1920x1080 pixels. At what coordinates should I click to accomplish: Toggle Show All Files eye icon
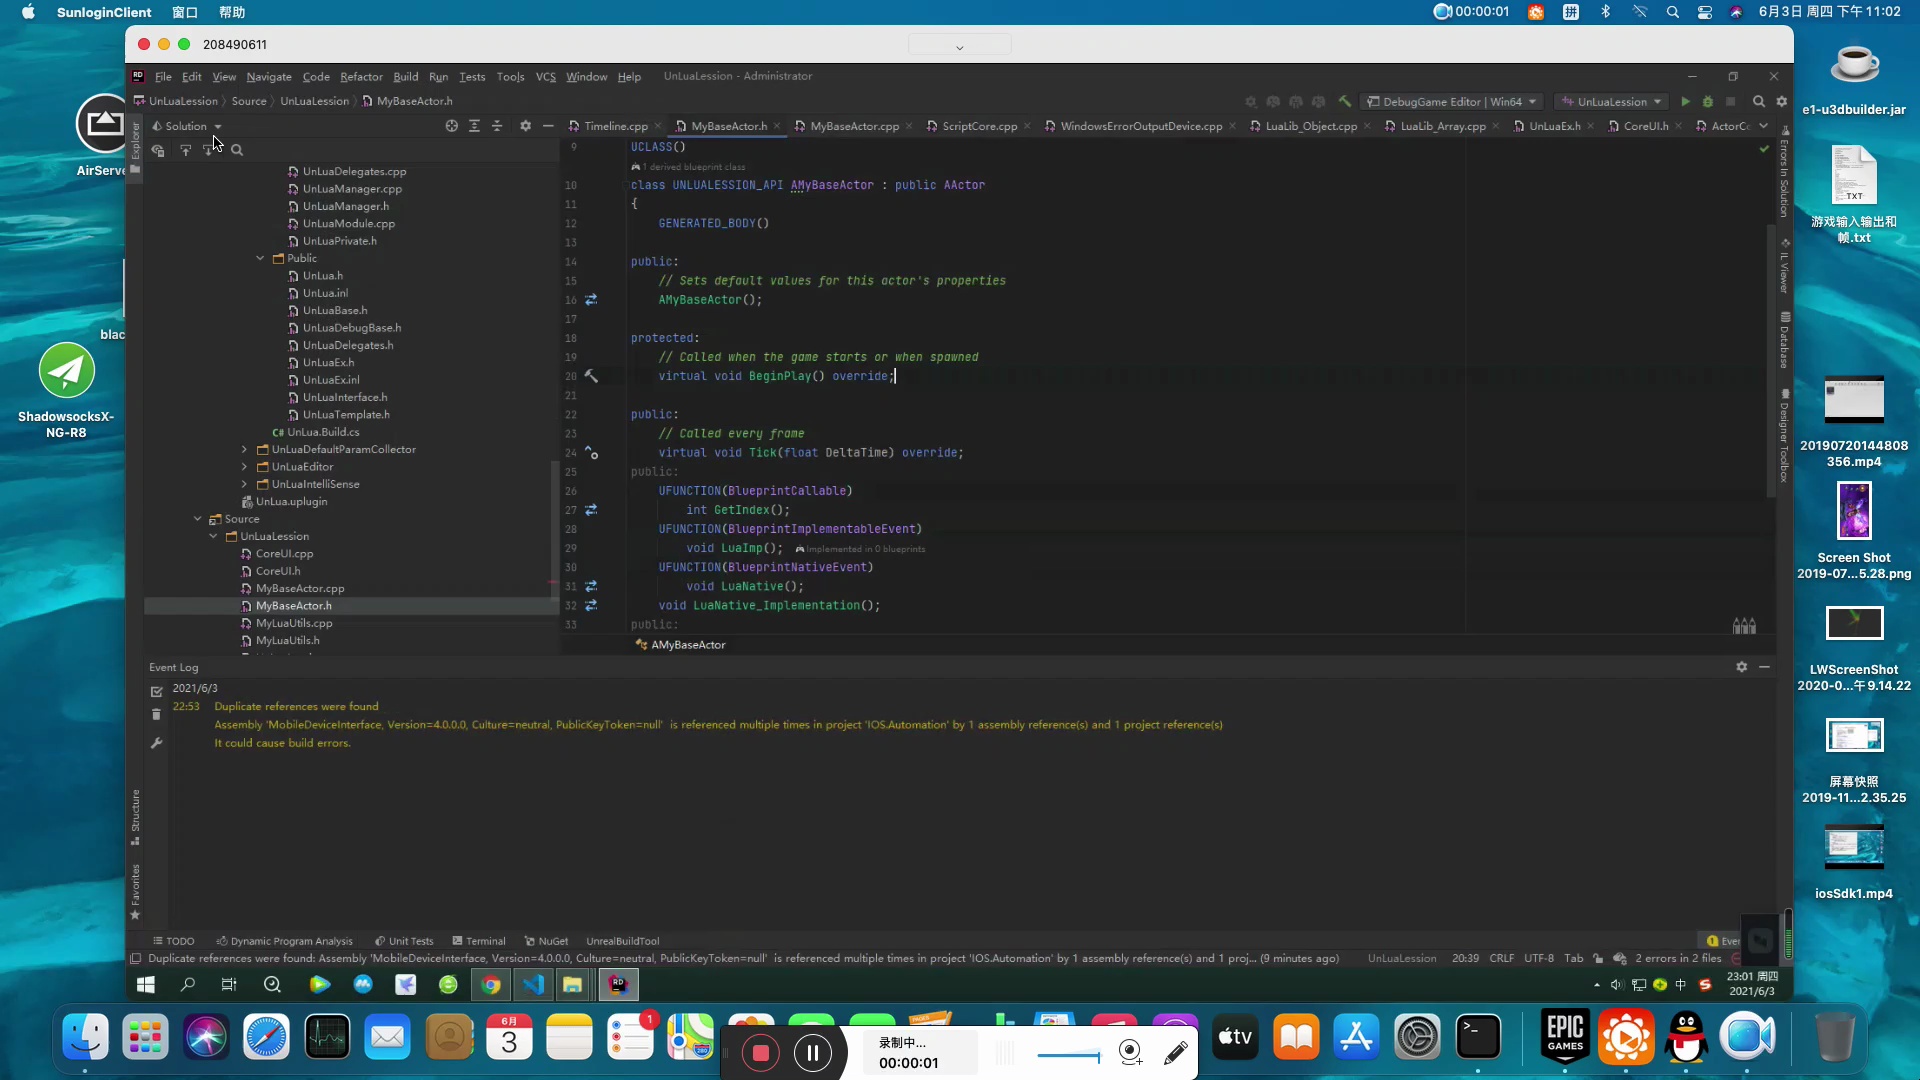coord(158,150)
